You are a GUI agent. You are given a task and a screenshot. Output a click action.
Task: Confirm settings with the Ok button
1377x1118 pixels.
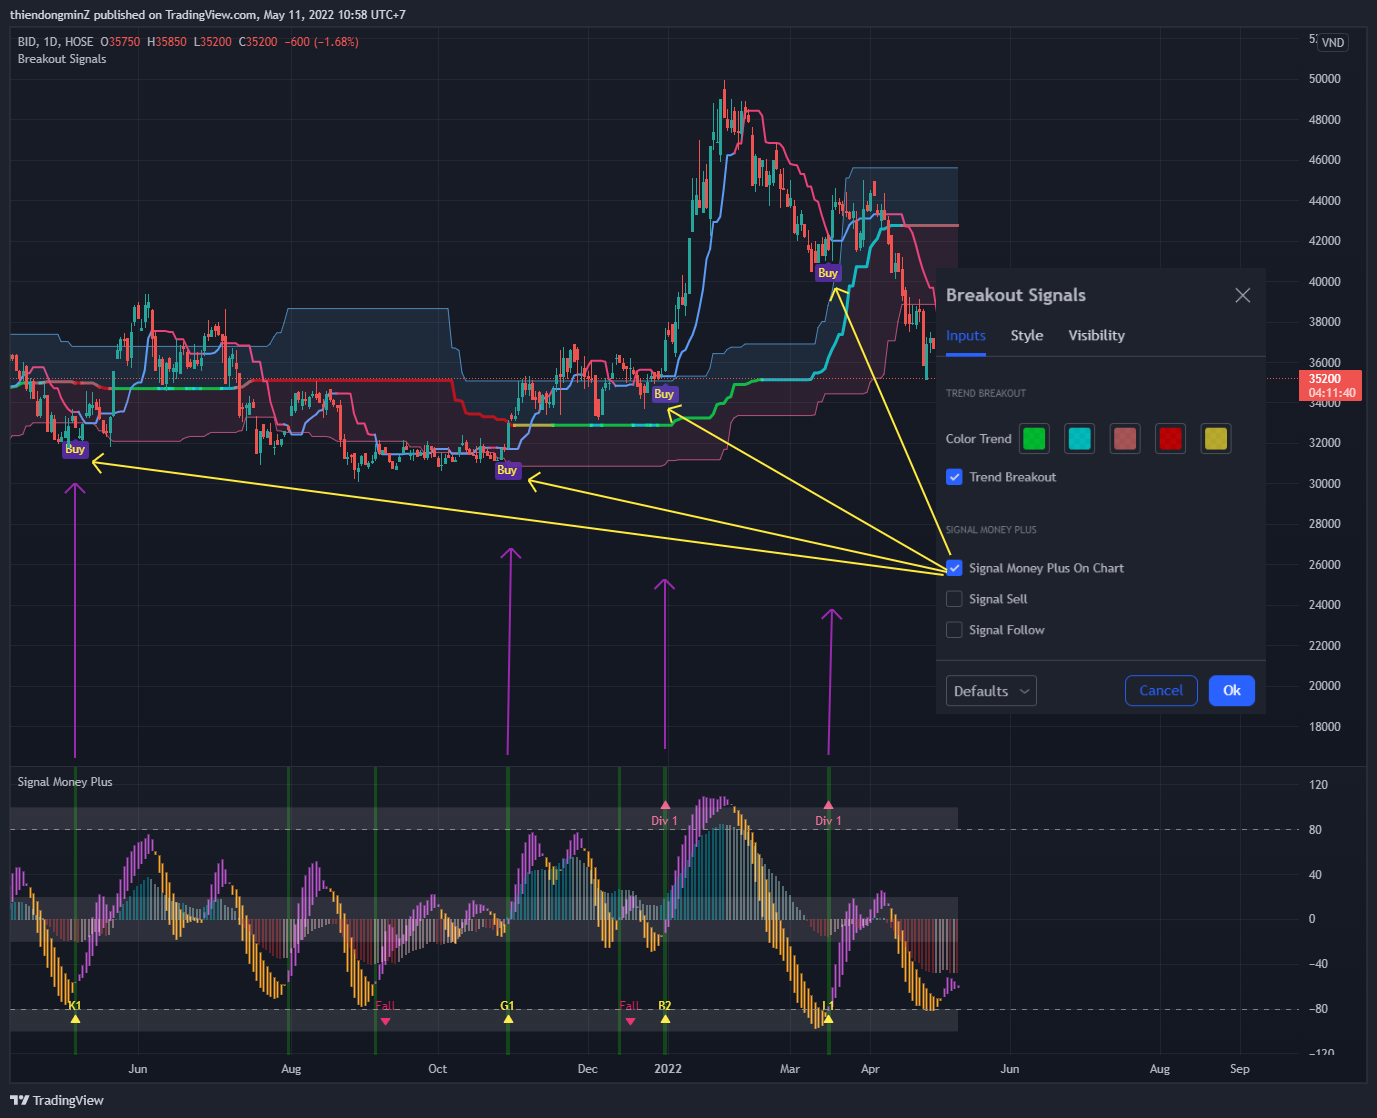pyautogui.click(x=1231, y=690)
